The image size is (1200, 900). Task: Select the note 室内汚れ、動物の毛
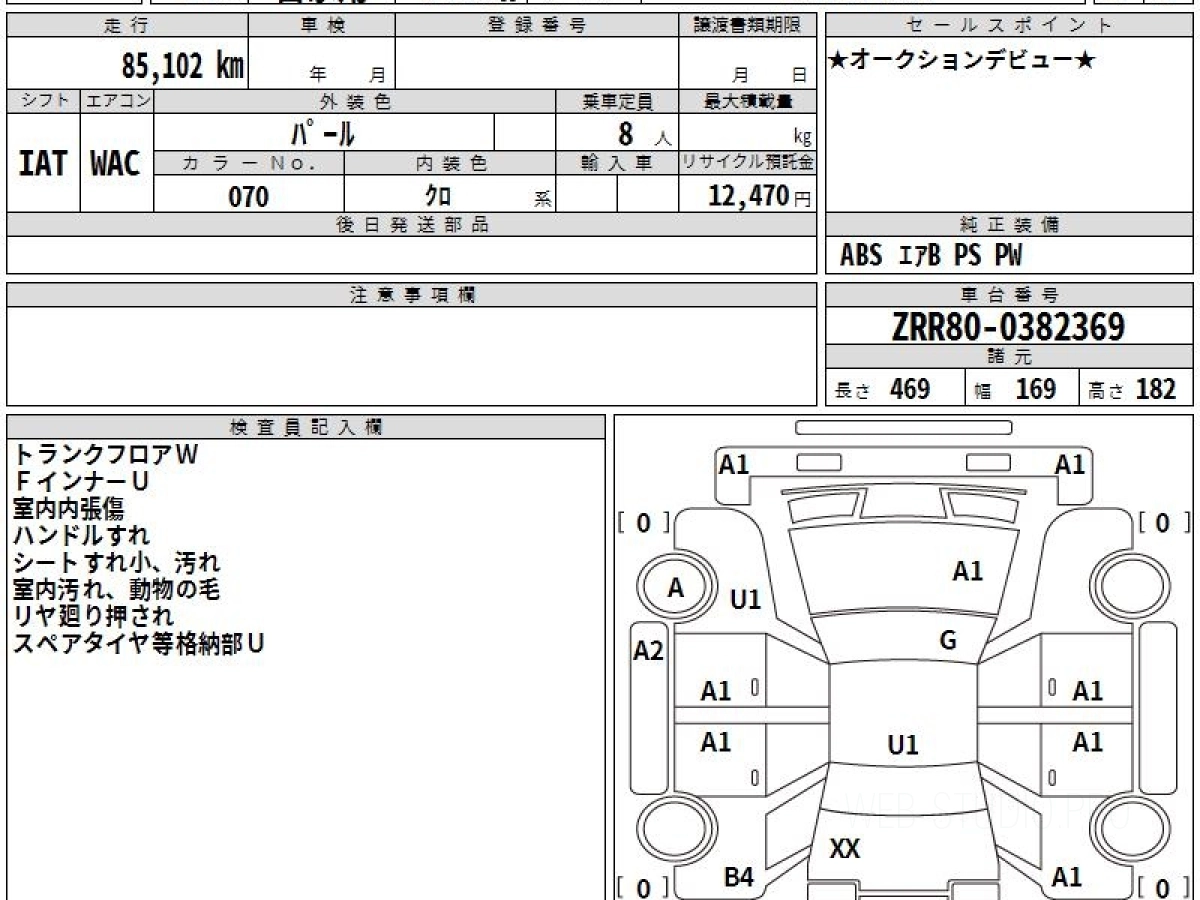pos(116,590)
